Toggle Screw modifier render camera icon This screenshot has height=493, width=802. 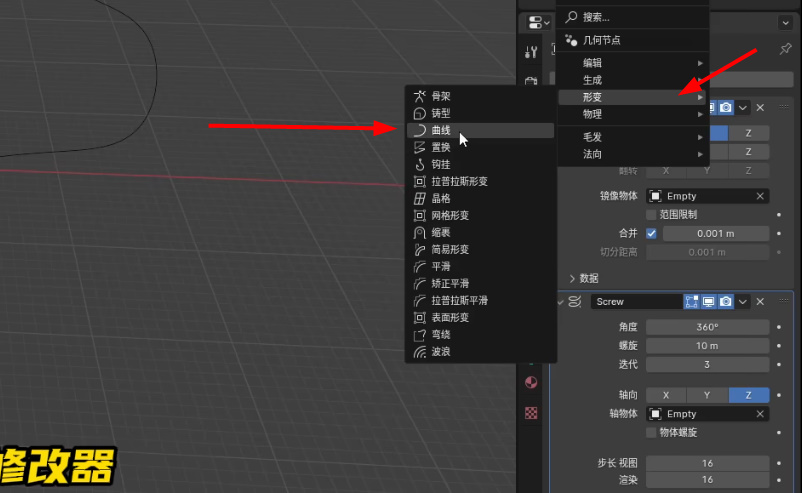pyautogui.click(x=726, y=301)
